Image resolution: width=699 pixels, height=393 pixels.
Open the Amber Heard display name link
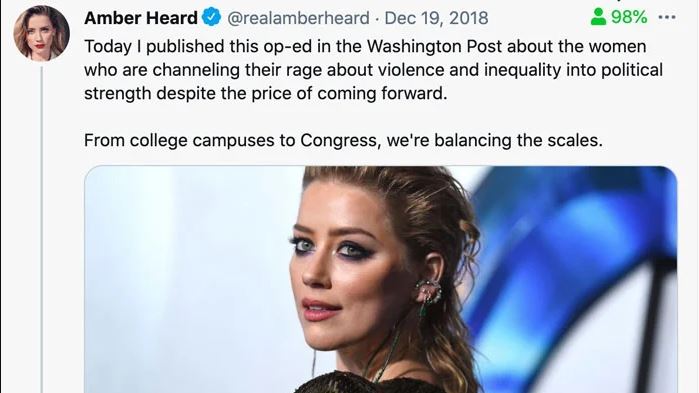tap(141, 18)
